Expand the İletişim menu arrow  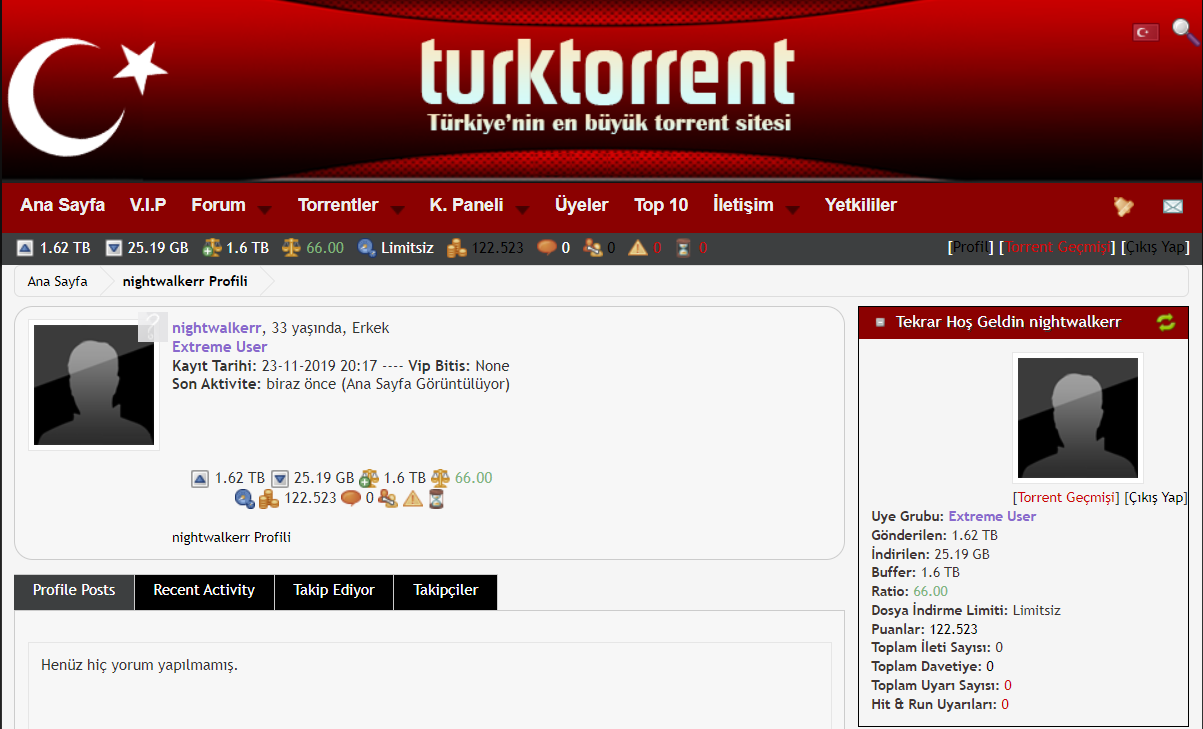[x=792, y=209]
